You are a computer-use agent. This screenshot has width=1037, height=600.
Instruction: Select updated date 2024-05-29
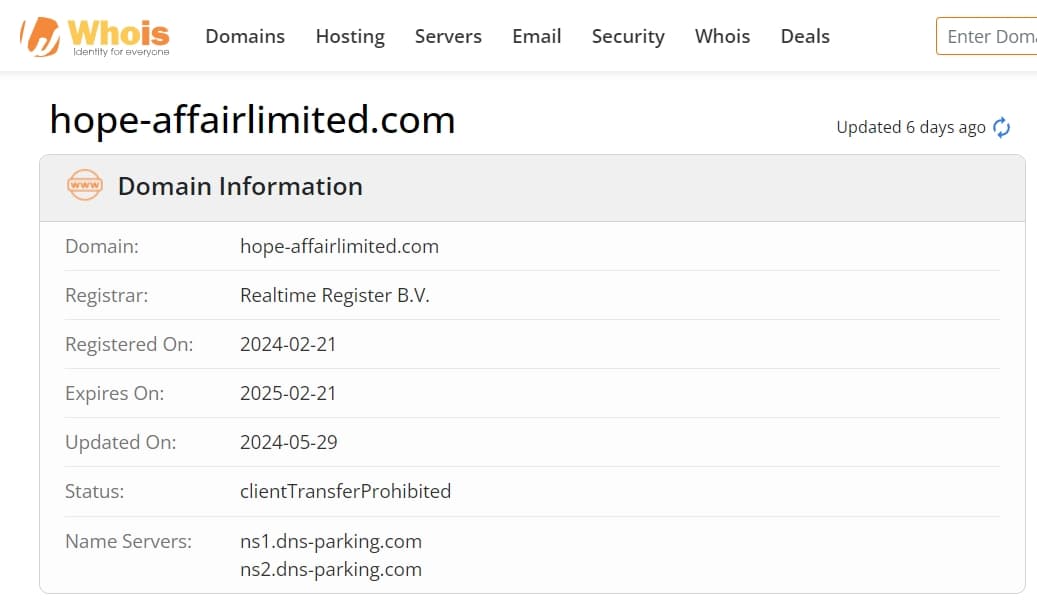pos(288,442)
